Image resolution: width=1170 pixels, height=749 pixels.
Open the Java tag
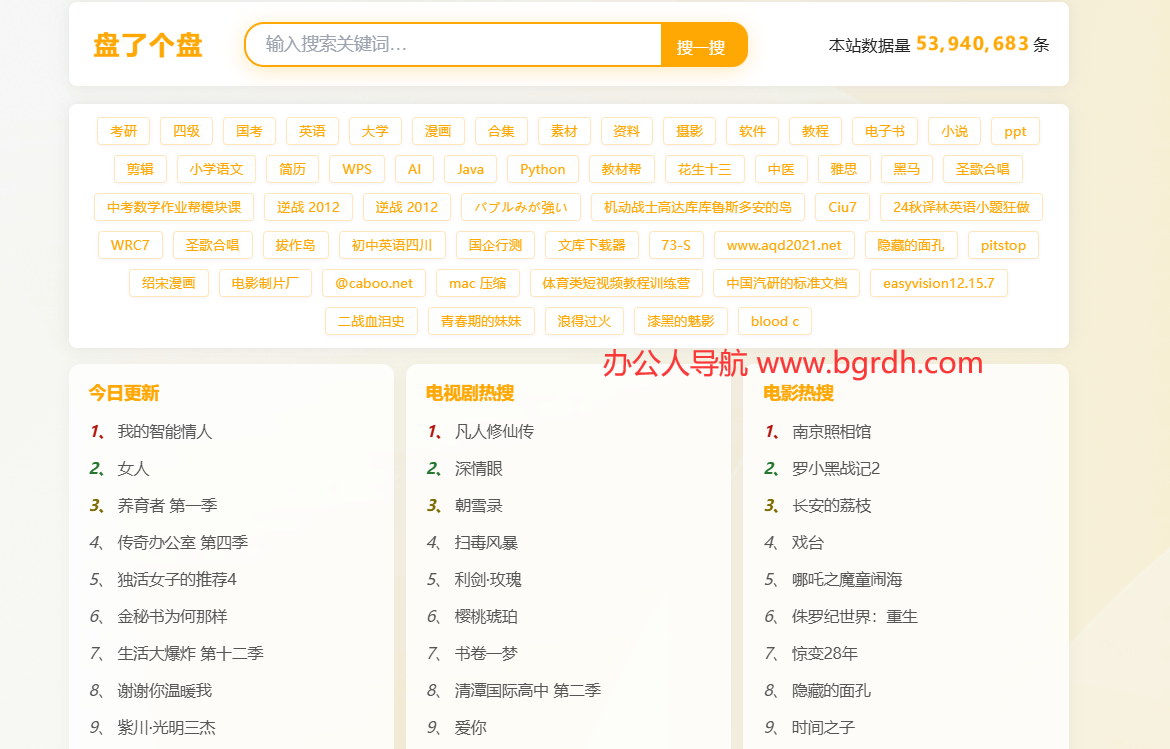470,169
